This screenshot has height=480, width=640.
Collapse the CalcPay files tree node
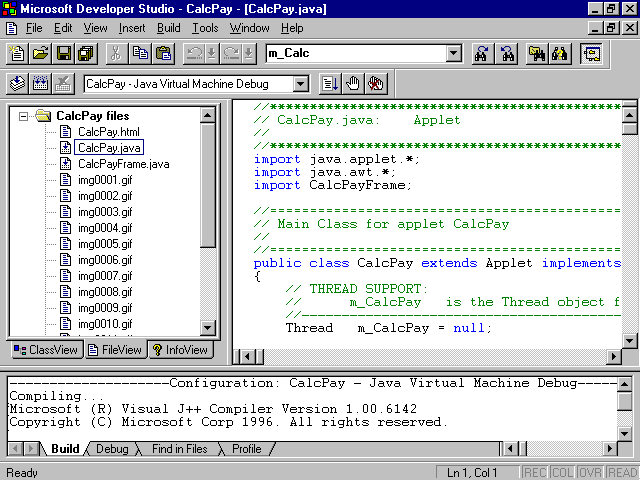[24, 117]
